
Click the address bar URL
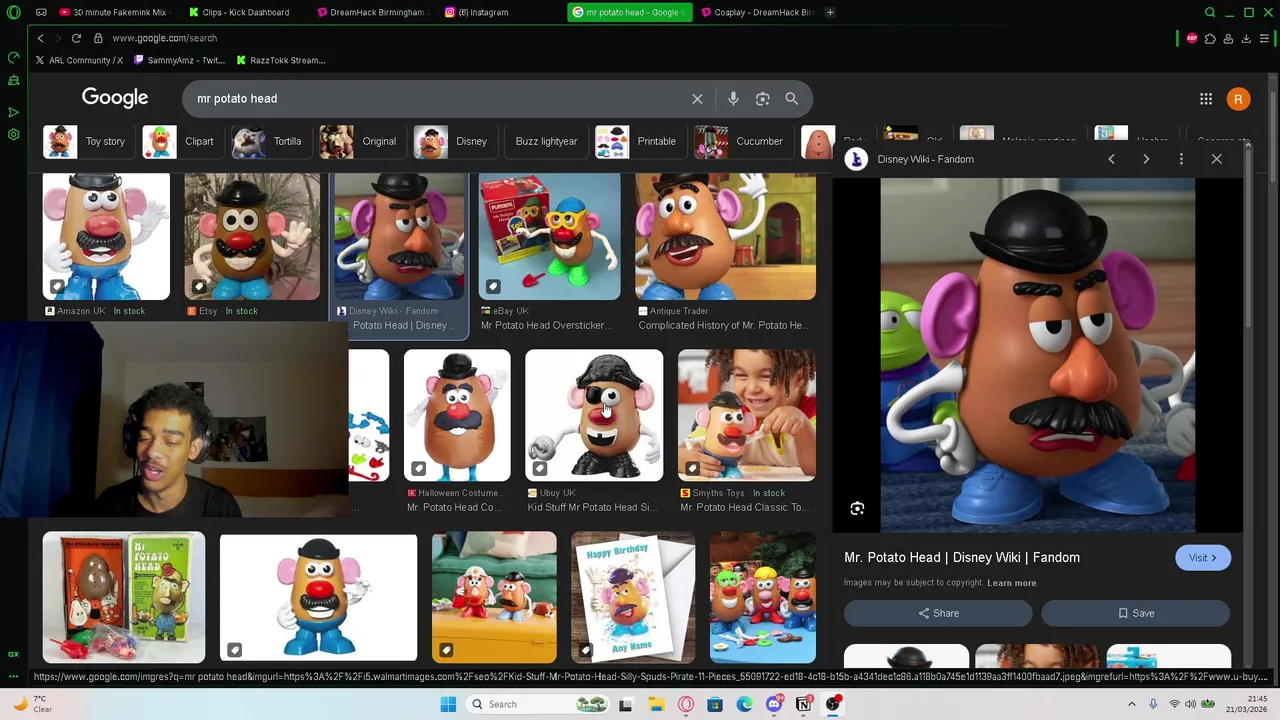coord(164,38)
